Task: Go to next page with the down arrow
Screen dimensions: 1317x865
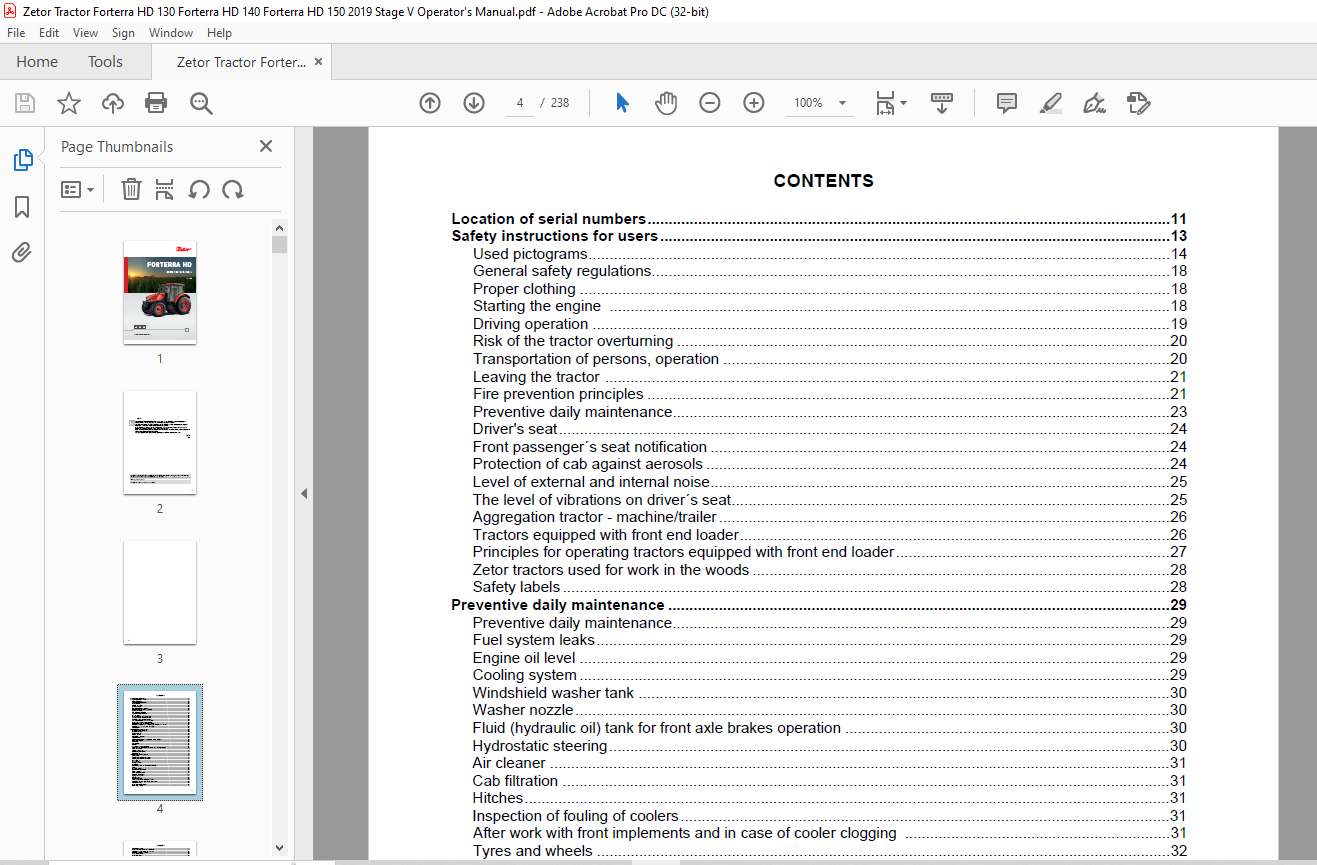Action: [x=474, y=103]
